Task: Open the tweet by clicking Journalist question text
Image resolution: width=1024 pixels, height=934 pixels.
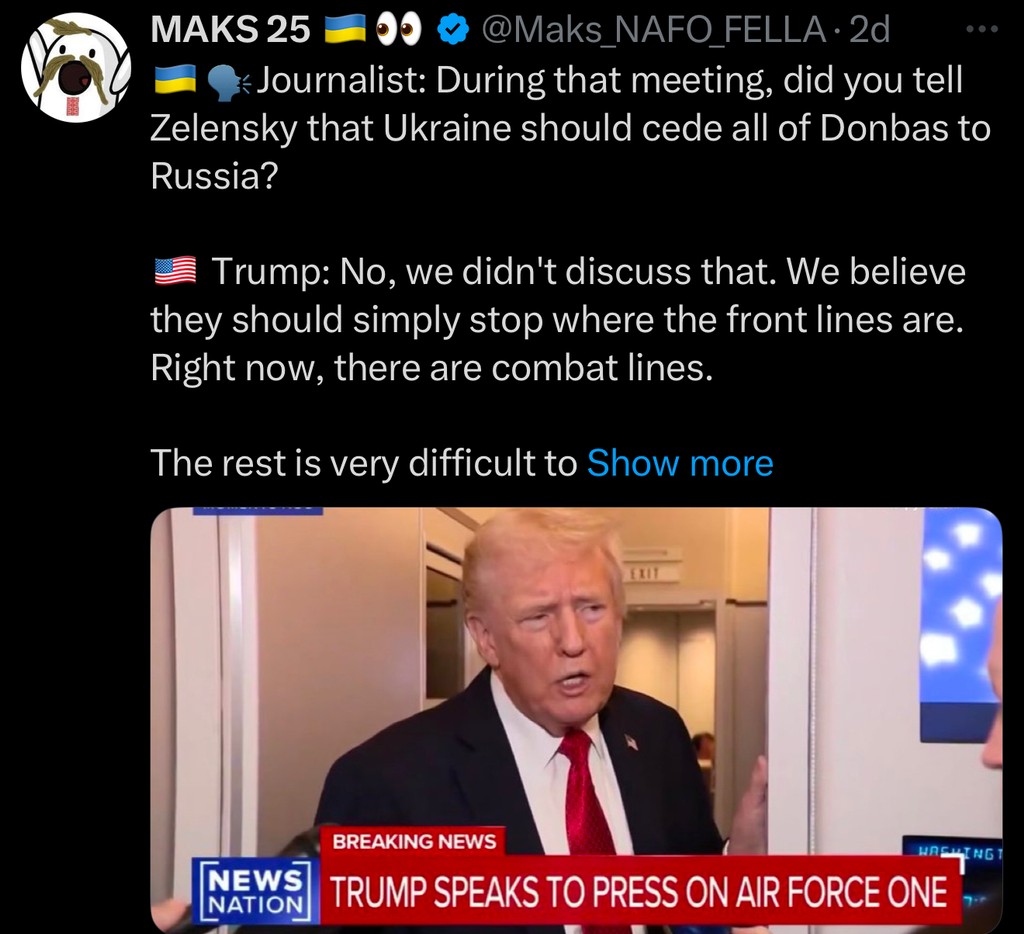Action: [570, 128]
